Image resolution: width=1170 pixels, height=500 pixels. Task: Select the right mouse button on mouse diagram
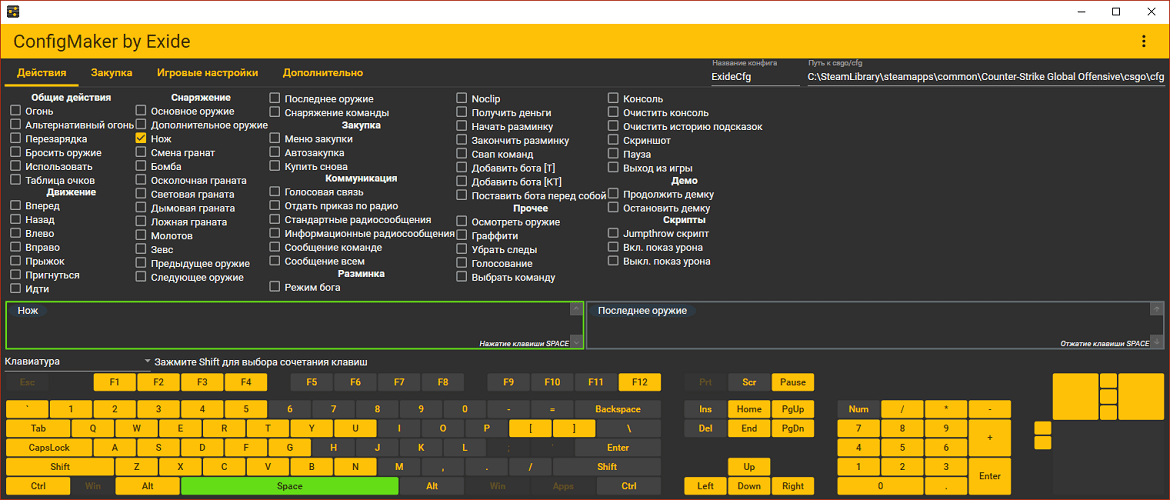1140,396
